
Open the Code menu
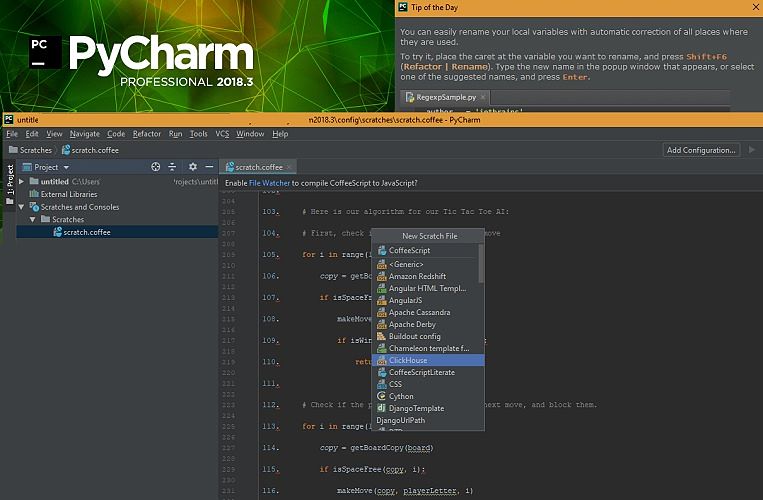coord(116,134)
